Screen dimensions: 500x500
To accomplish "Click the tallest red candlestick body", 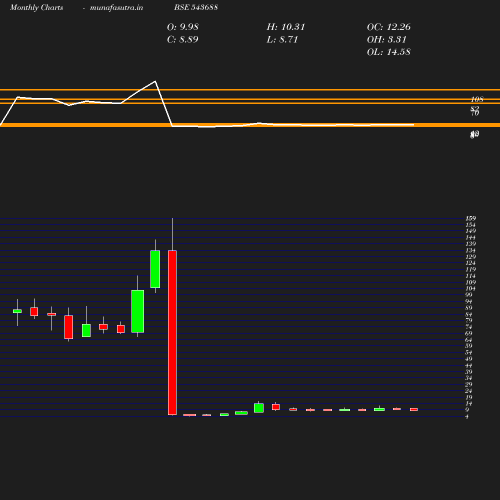I will 172,332.
